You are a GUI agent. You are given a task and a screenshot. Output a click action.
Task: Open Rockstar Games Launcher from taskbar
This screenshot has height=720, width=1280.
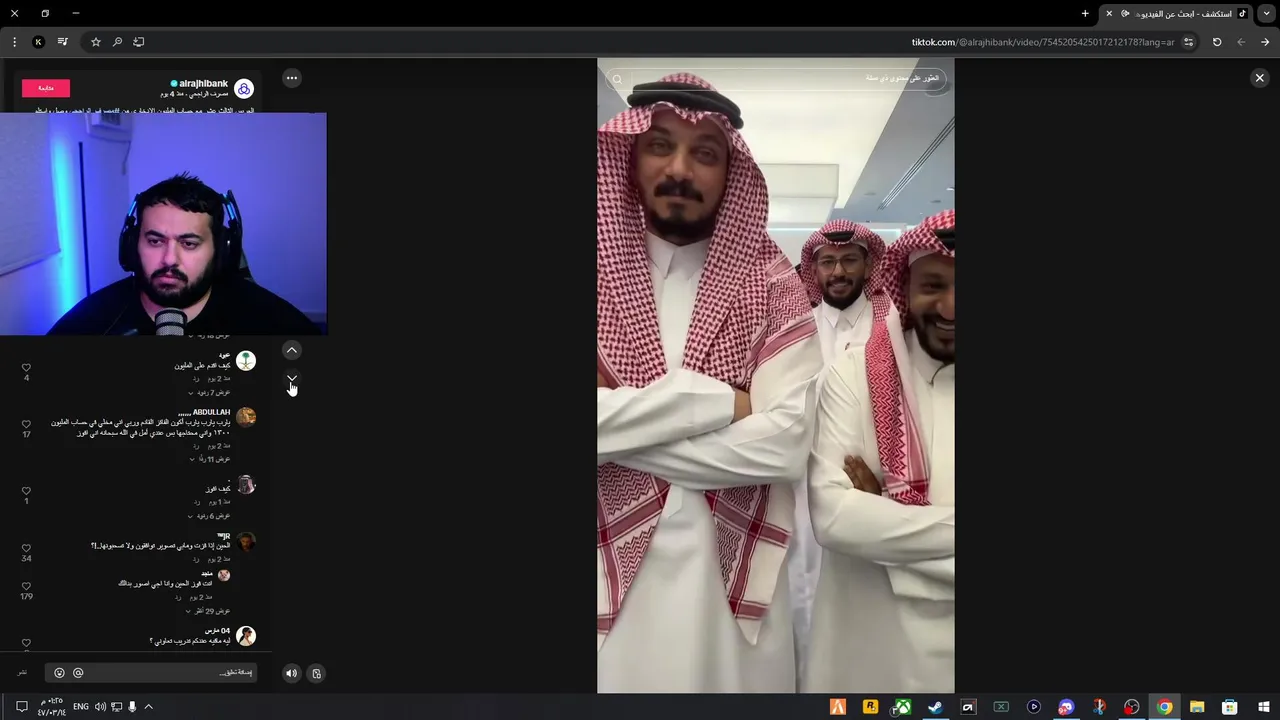870,707
